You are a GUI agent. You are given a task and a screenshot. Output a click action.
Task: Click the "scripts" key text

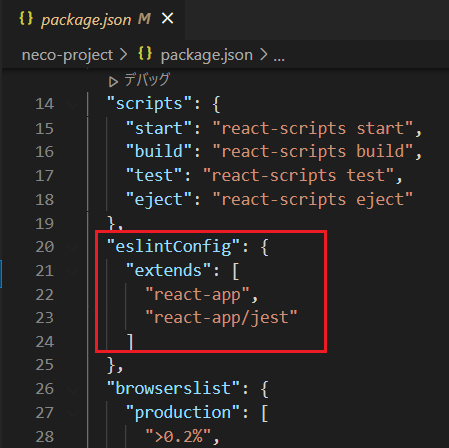click(x=149, y=104)
